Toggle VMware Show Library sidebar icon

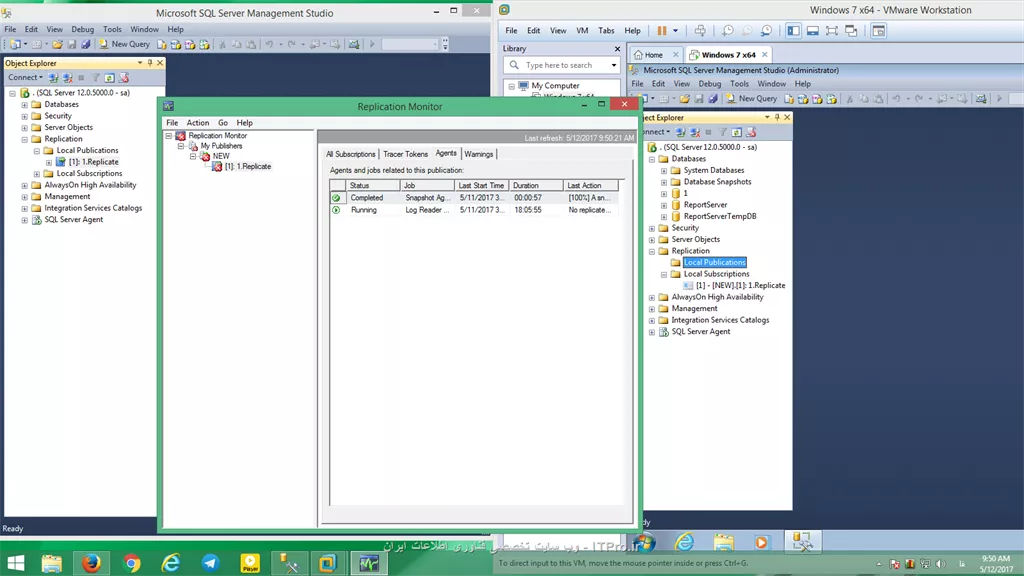click(x=793, y=31)
